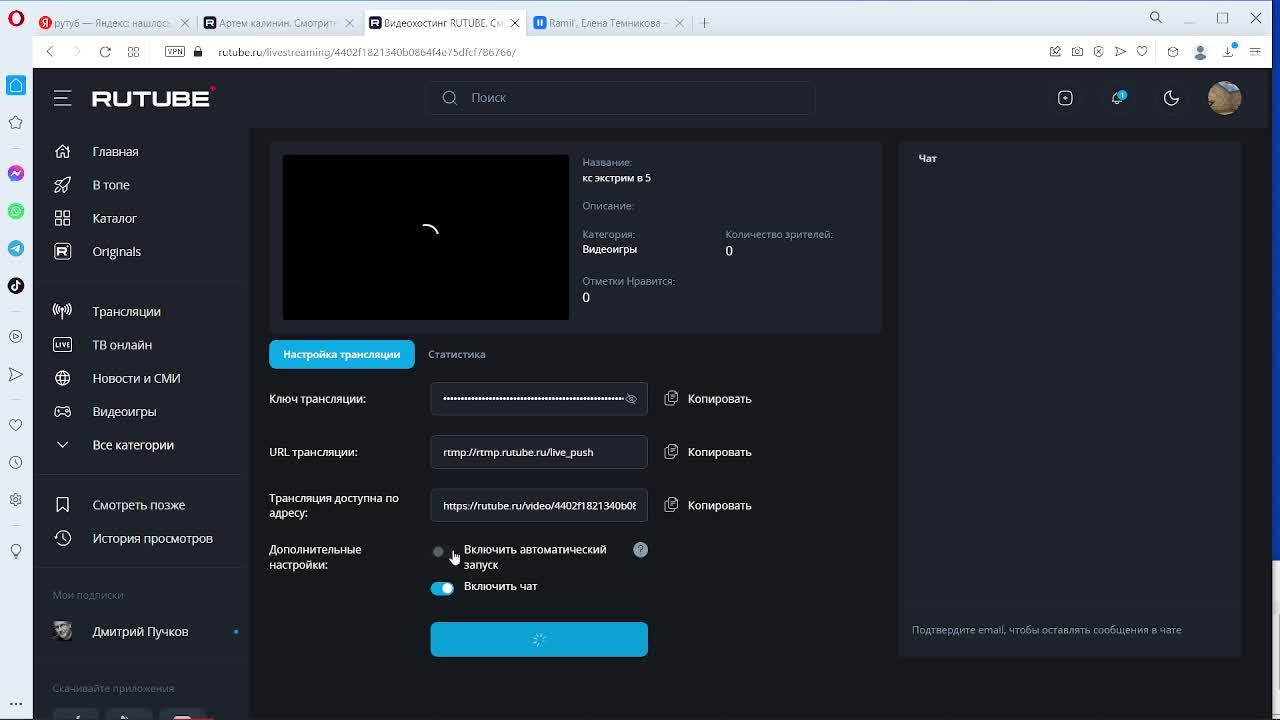Open Смотреть позже list
This screenshot has height=720, width=1280.
[140, 505]
